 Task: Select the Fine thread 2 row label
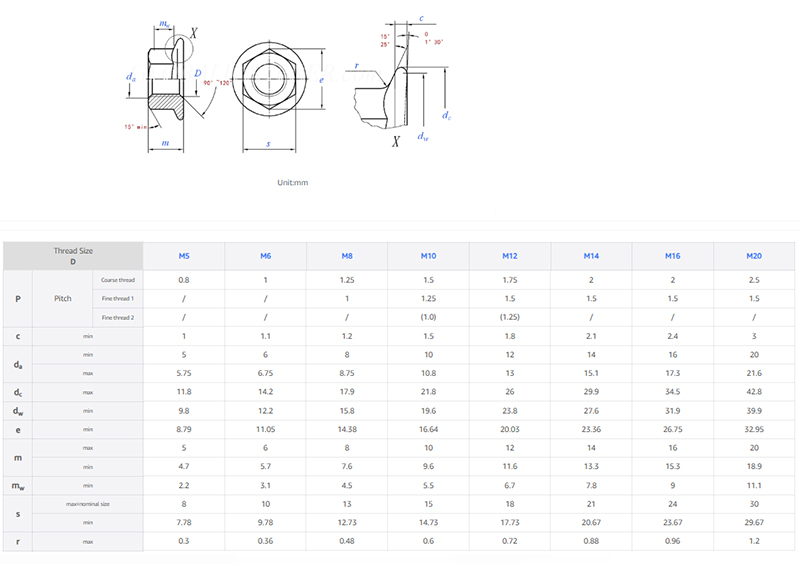click(118, 318)
